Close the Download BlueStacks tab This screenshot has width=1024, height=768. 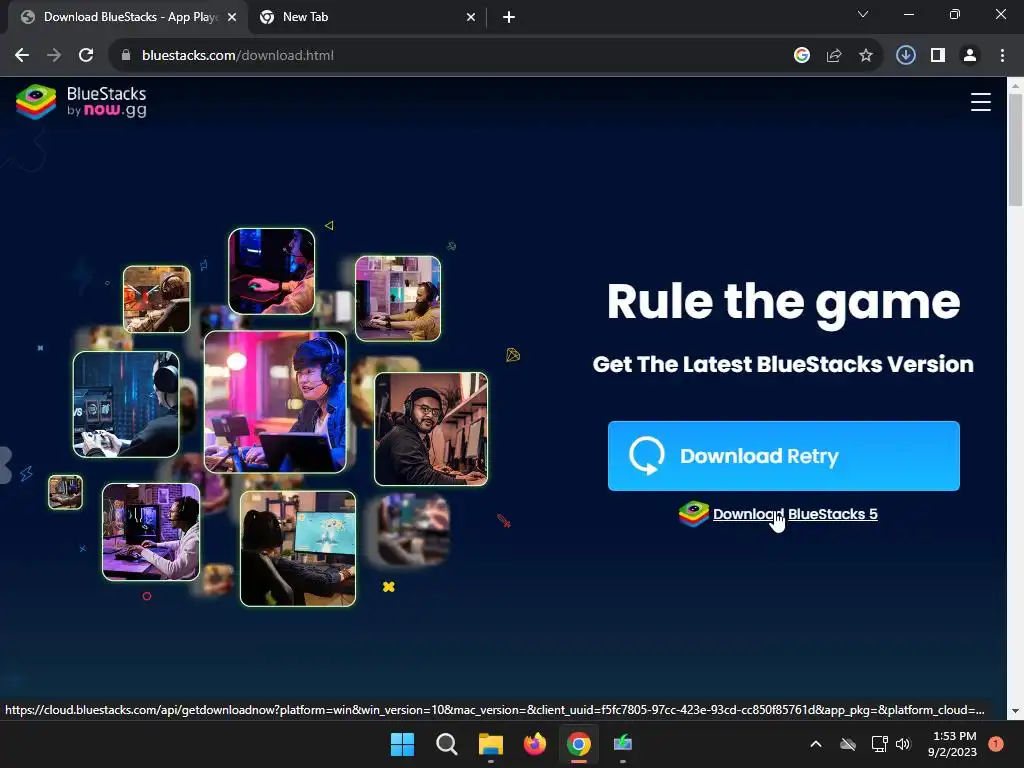(232, 17)
